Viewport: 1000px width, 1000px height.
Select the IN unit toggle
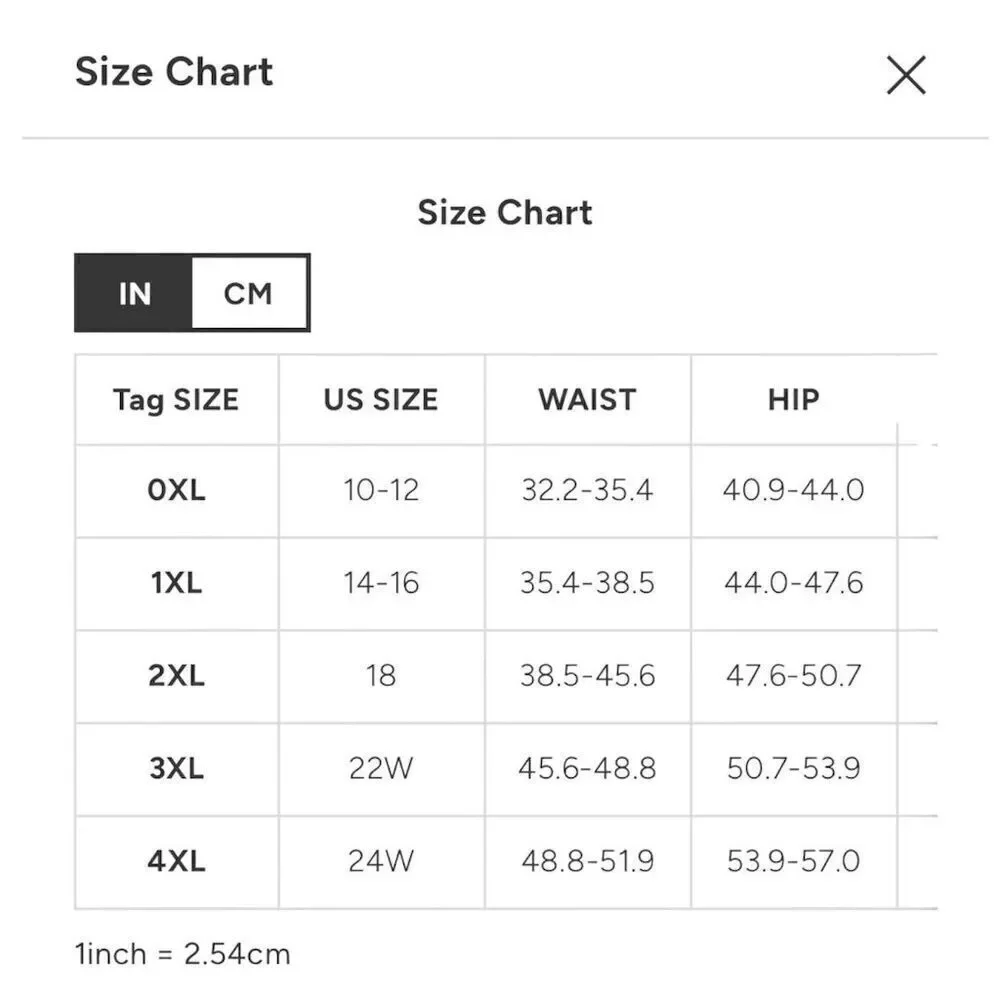pyautogui.click(x=134, y=293)
